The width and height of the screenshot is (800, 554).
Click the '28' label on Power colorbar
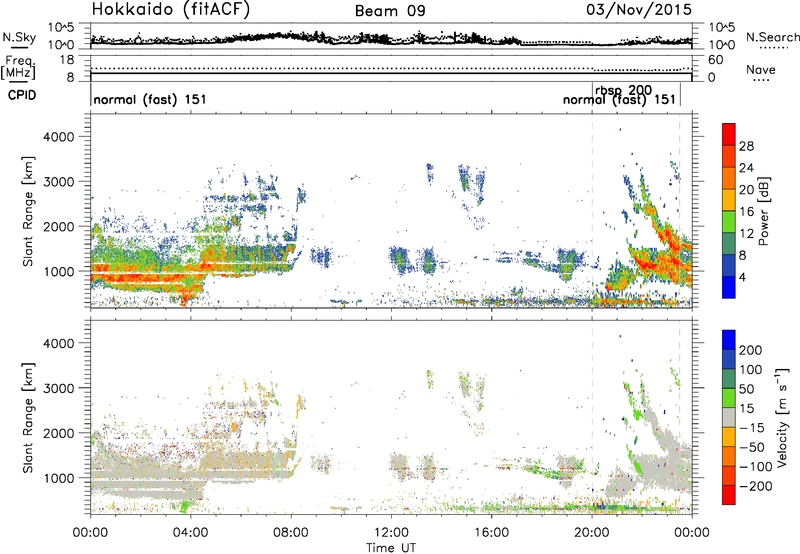click(x=746, y=146)
